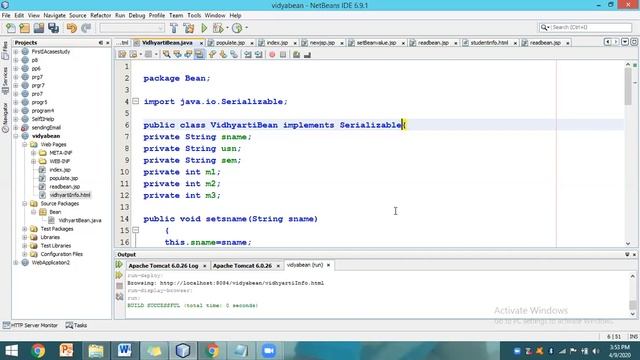The height and width of the screenshot is (360, 640).
Task: Click the Open Project toolbar icon
Action: point(39,28)
